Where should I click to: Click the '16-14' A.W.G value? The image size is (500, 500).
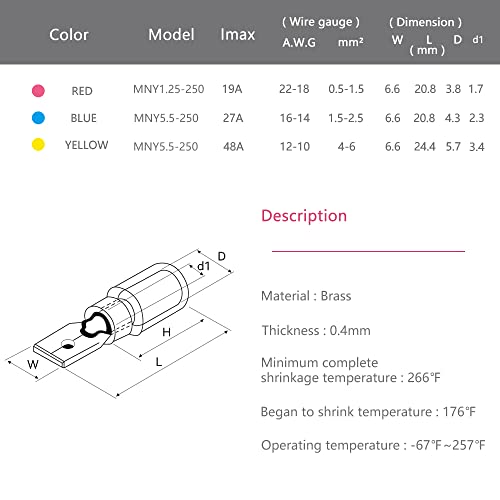click(x=295, y=118)
